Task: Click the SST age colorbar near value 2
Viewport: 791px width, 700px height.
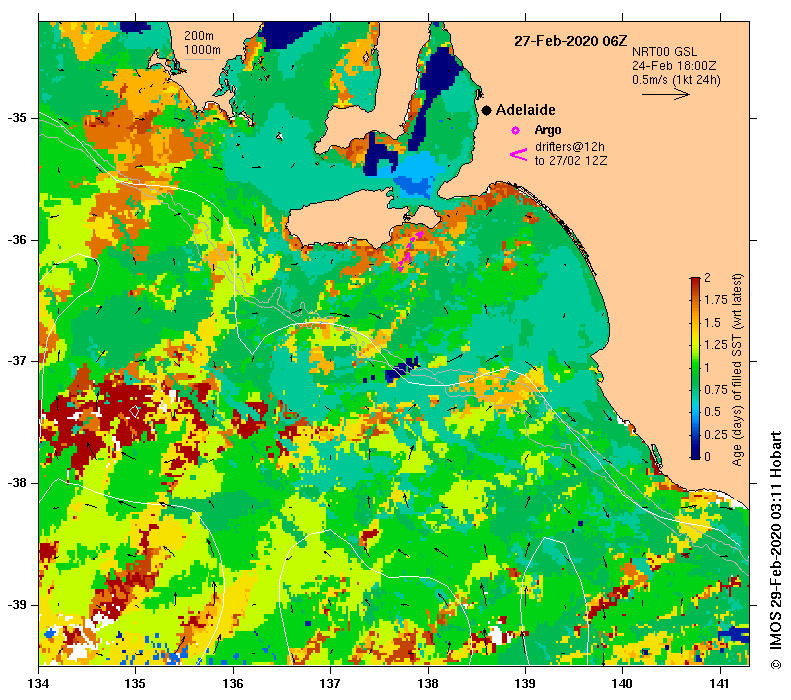Action: coord(695,280)
